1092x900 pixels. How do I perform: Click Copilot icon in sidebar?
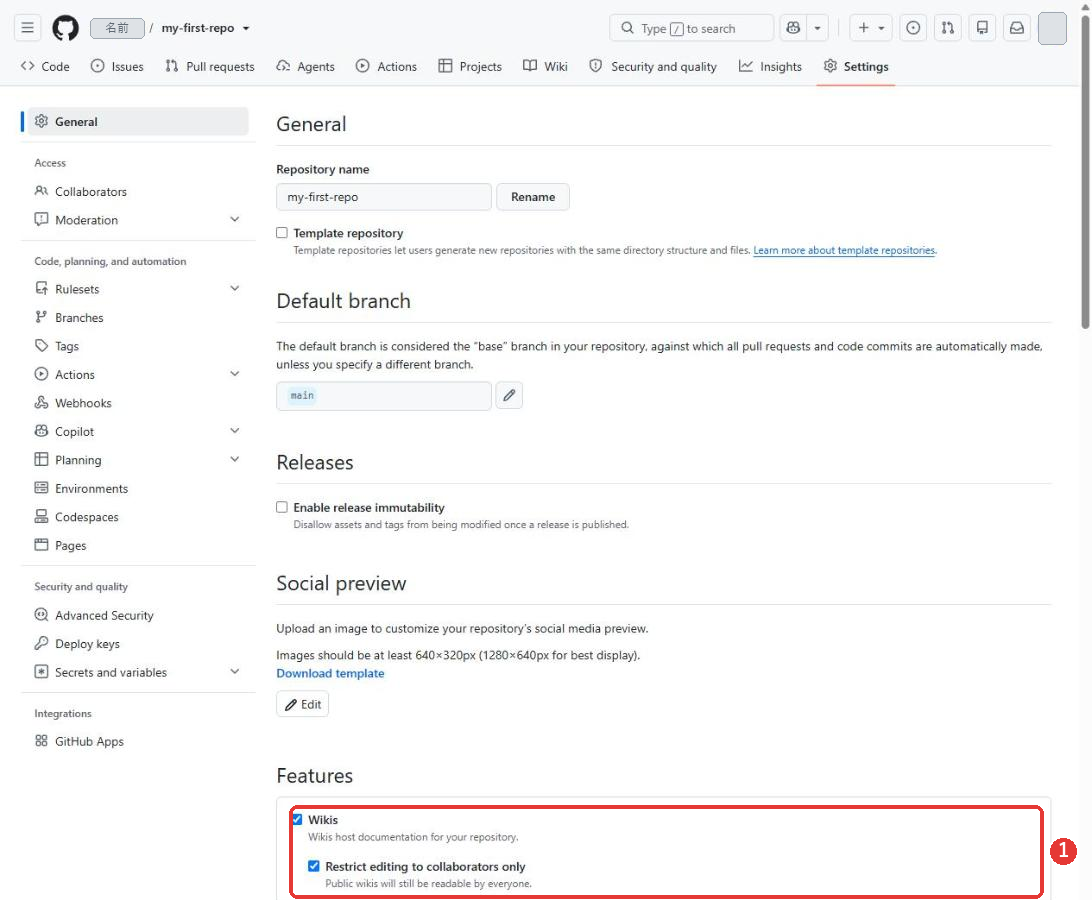42,431
